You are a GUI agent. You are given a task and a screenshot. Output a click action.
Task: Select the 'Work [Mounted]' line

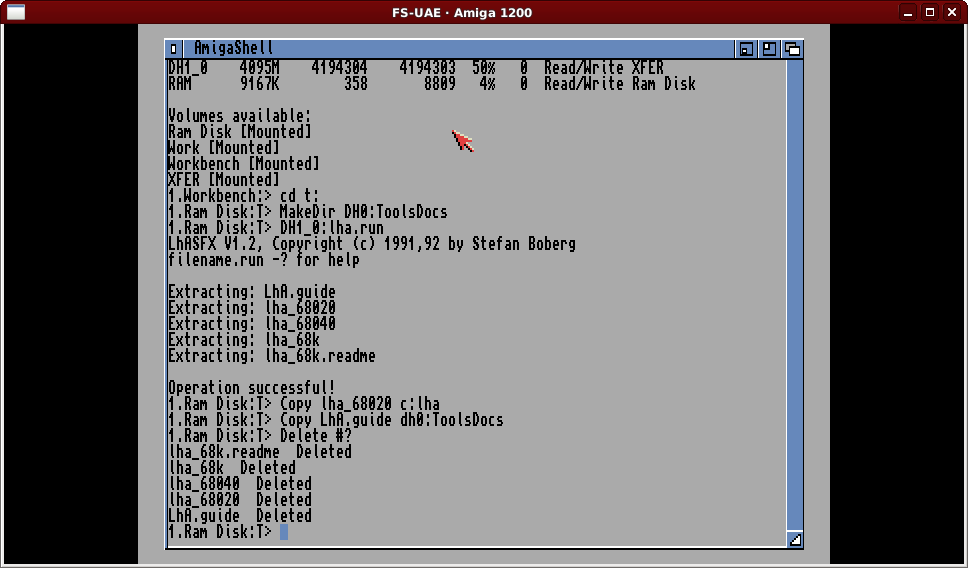(223, 148)
